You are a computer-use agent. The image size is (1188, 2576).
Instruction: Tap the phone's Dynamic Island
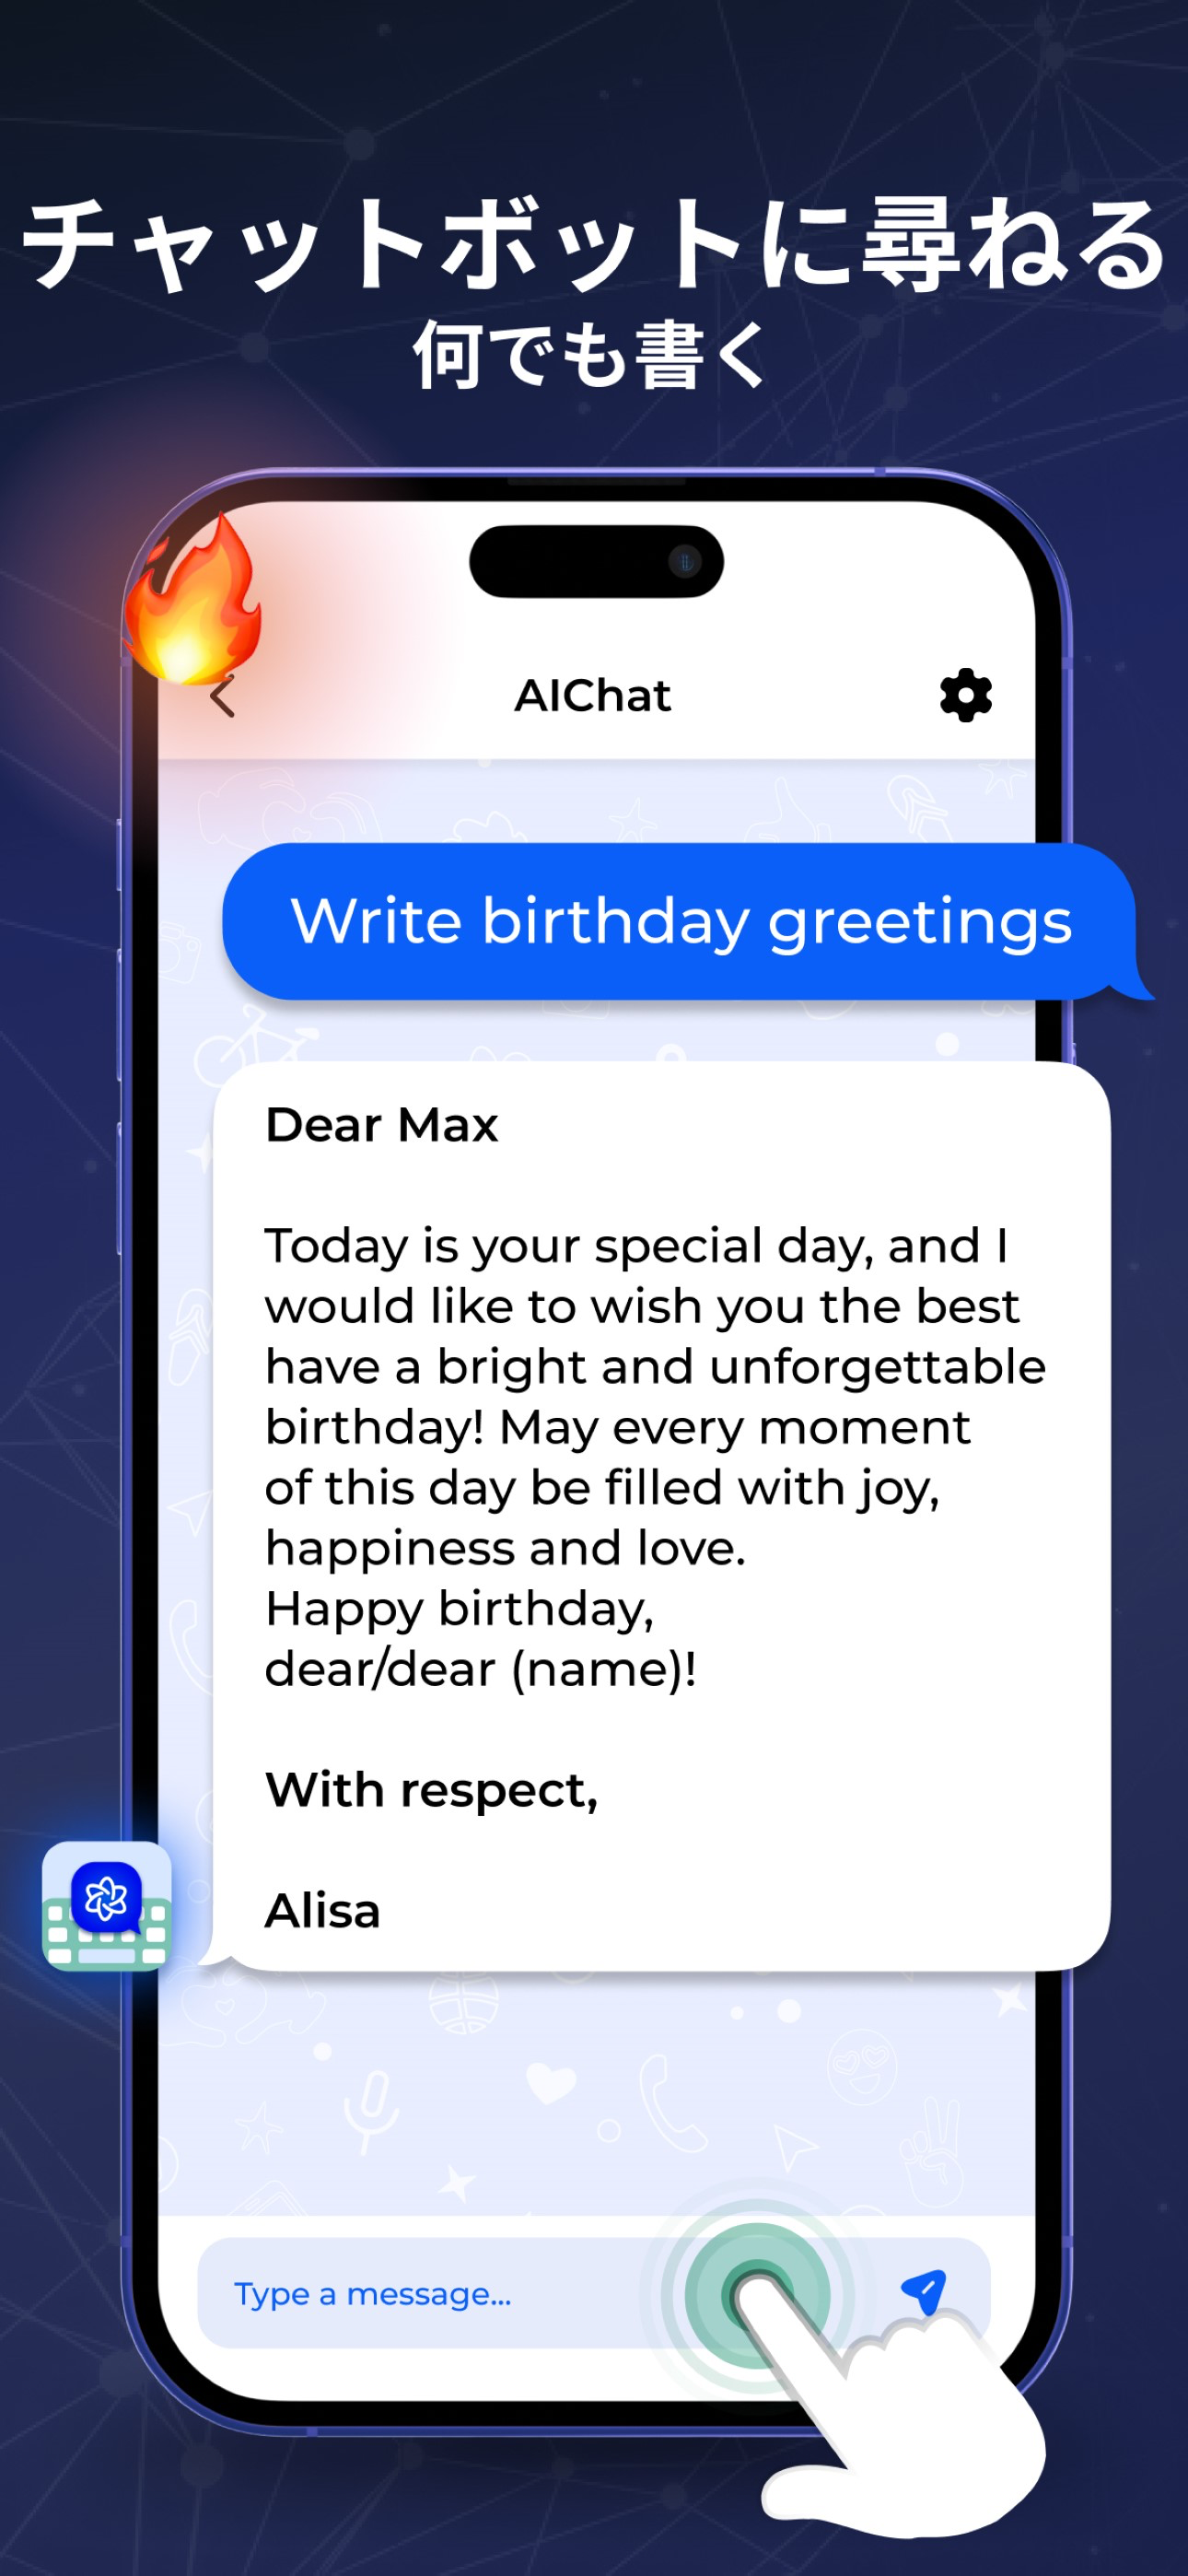click(x=596, y=562)
